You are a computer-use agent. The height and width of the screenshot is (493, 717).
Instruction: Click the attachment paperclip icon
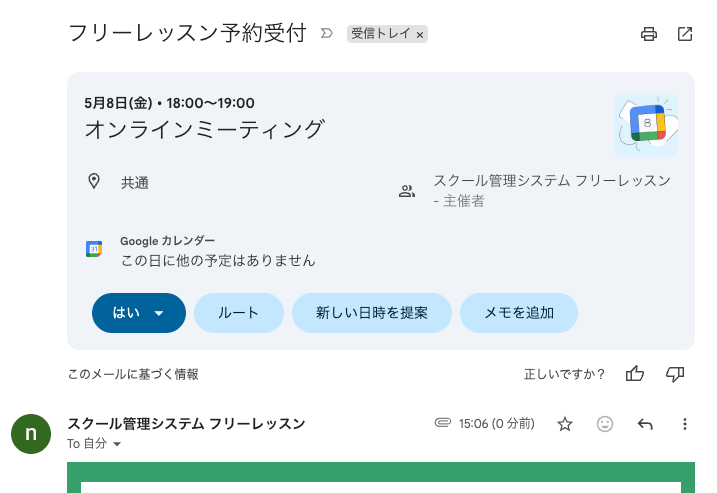coord(443,423)
